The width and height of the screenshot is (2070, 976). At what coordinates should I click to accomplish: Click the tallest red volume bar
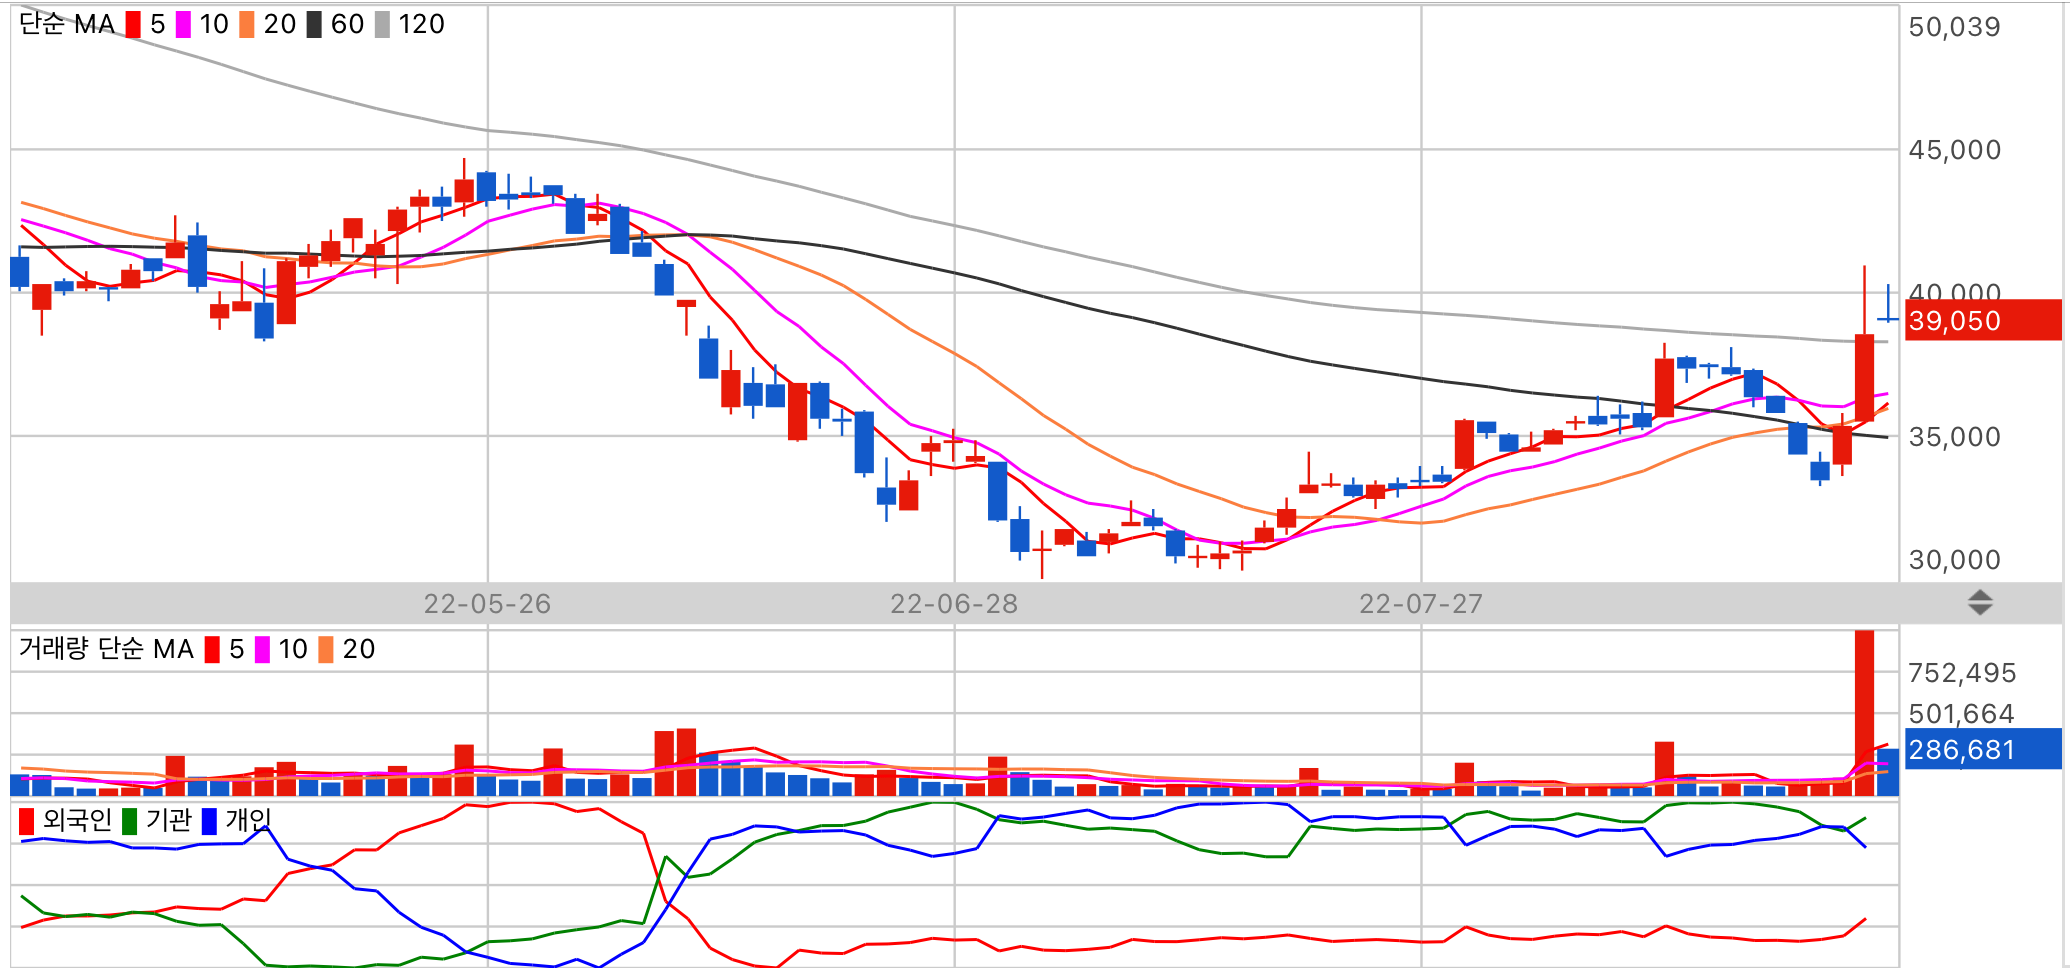1864,713
